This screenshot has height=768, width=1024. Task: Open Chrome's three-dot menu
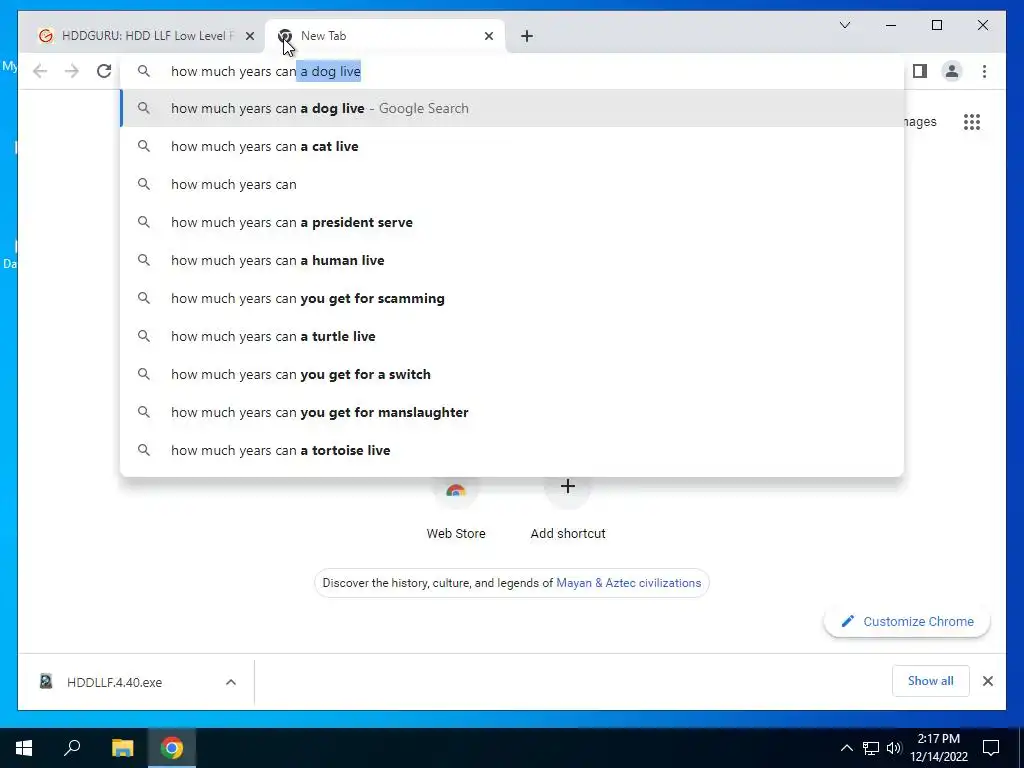(984, 71)
